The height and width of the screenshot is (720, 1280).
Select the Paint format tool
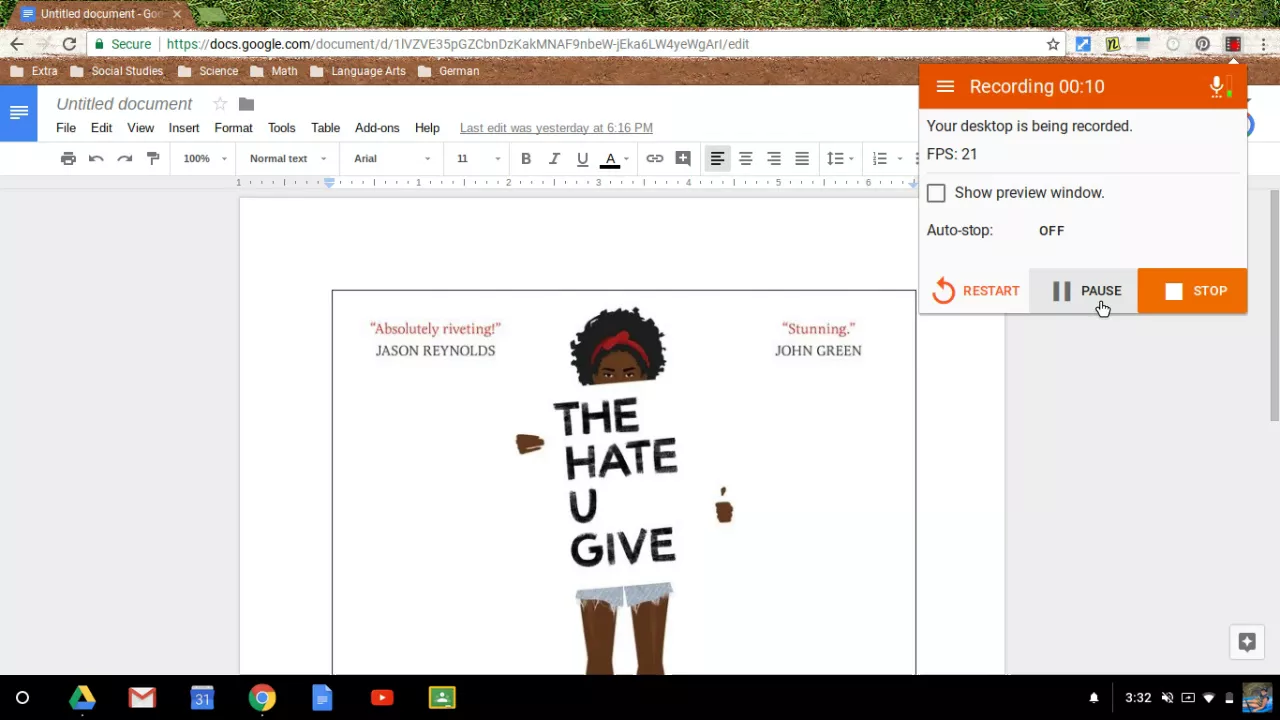coord(153,158)
